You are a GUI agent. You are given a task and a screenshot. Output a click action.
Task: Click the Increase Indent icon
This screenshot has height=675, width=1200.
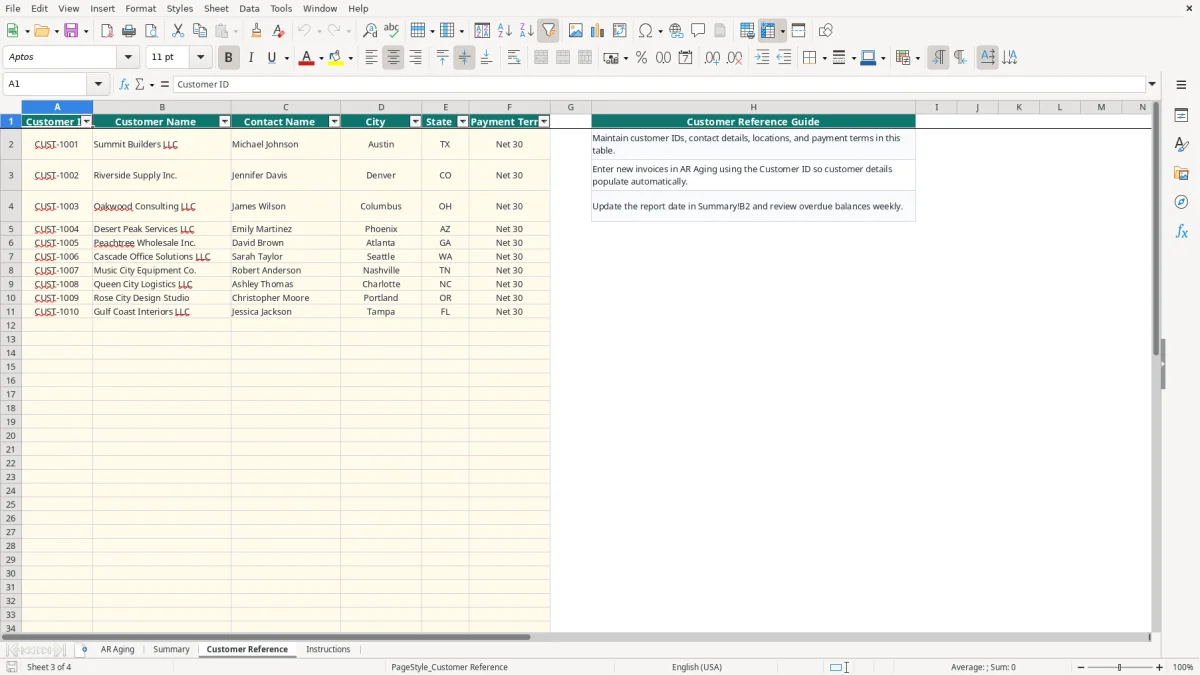point(762,58)
